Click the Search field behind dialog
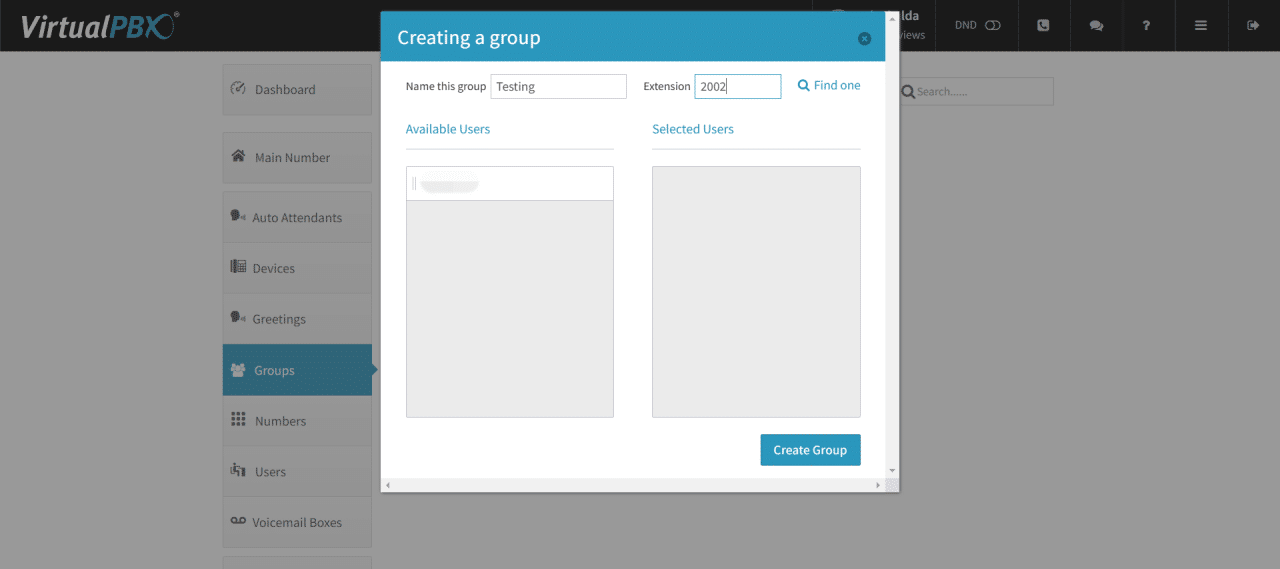Screen dimensions: 1280x569 coord(976,91)
